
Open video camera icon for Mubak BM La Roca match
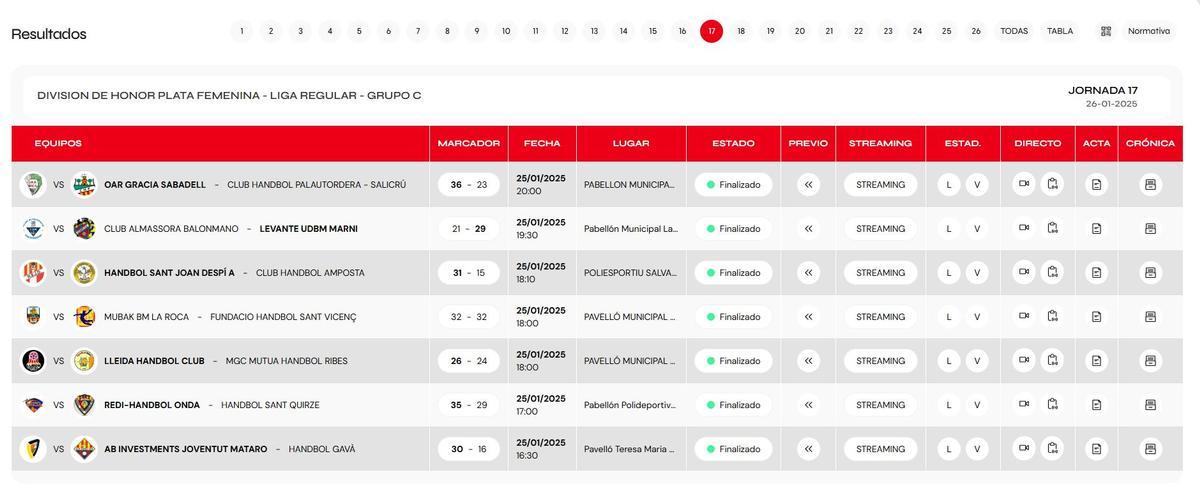coord(1024,316)
